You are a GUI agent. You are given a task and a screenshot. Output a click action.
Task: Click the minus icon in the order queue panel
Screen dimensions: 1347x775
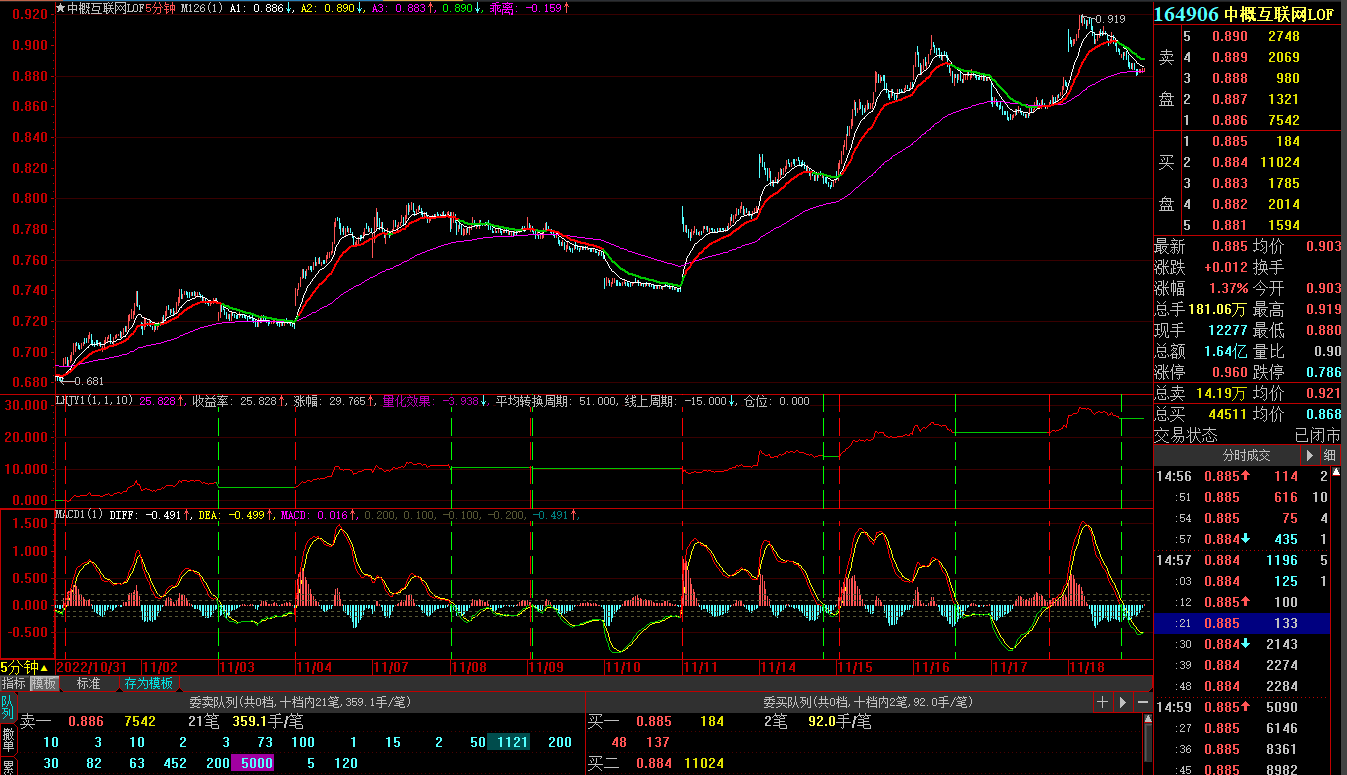coord(1143,702)
